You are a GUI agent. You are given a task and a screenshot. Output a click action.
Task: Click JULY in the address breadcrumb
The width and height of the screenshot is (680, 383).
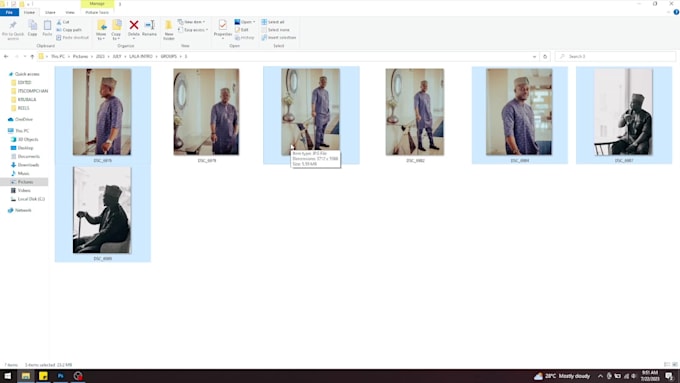coord(117,56)
